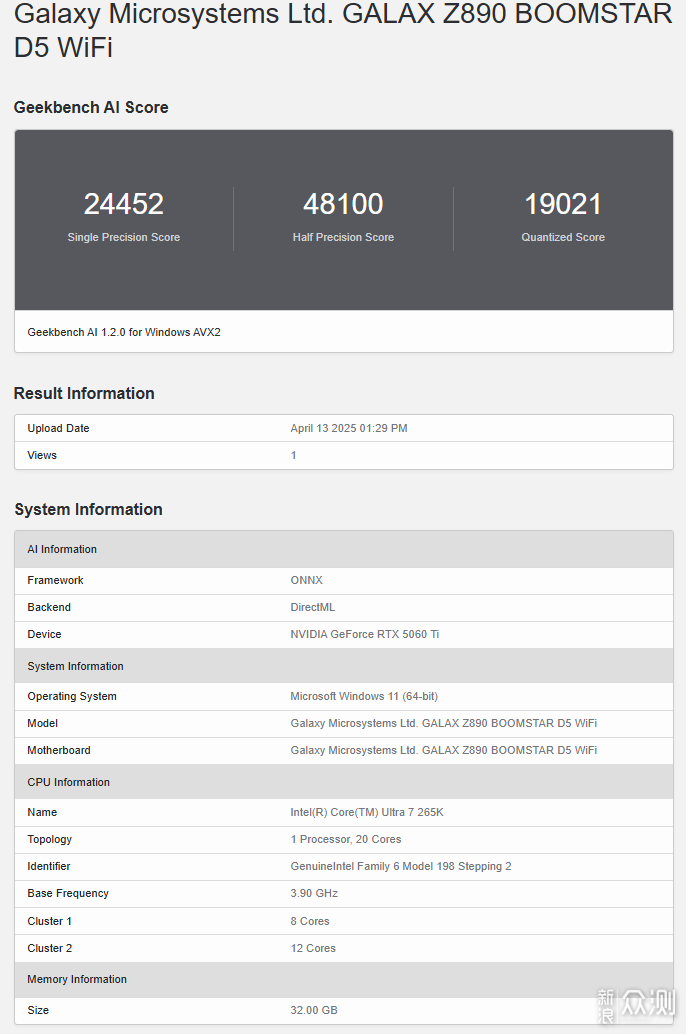This screenshot has width=686, height=1034.
Task: Select the Model row's GALAX Z890 value
Action: 444,723
